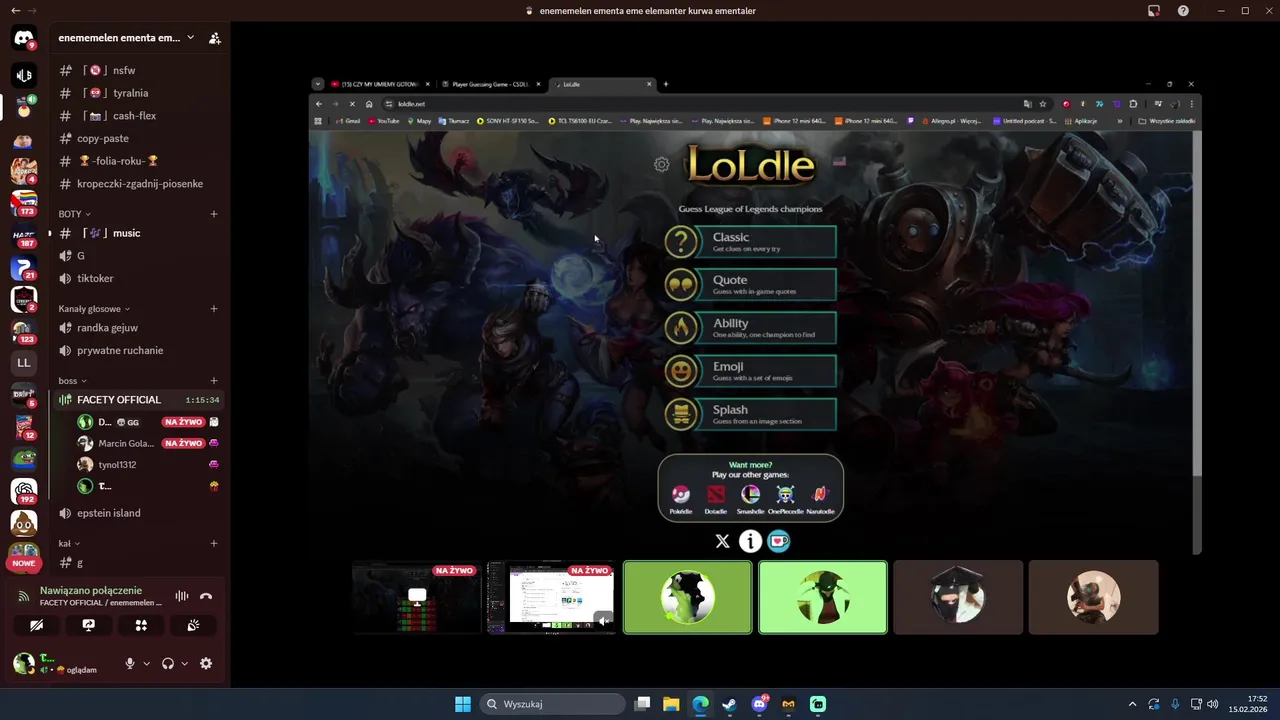Open the copy-paste channel
This screenshot has width=1280, height=720.
(140, 138)
